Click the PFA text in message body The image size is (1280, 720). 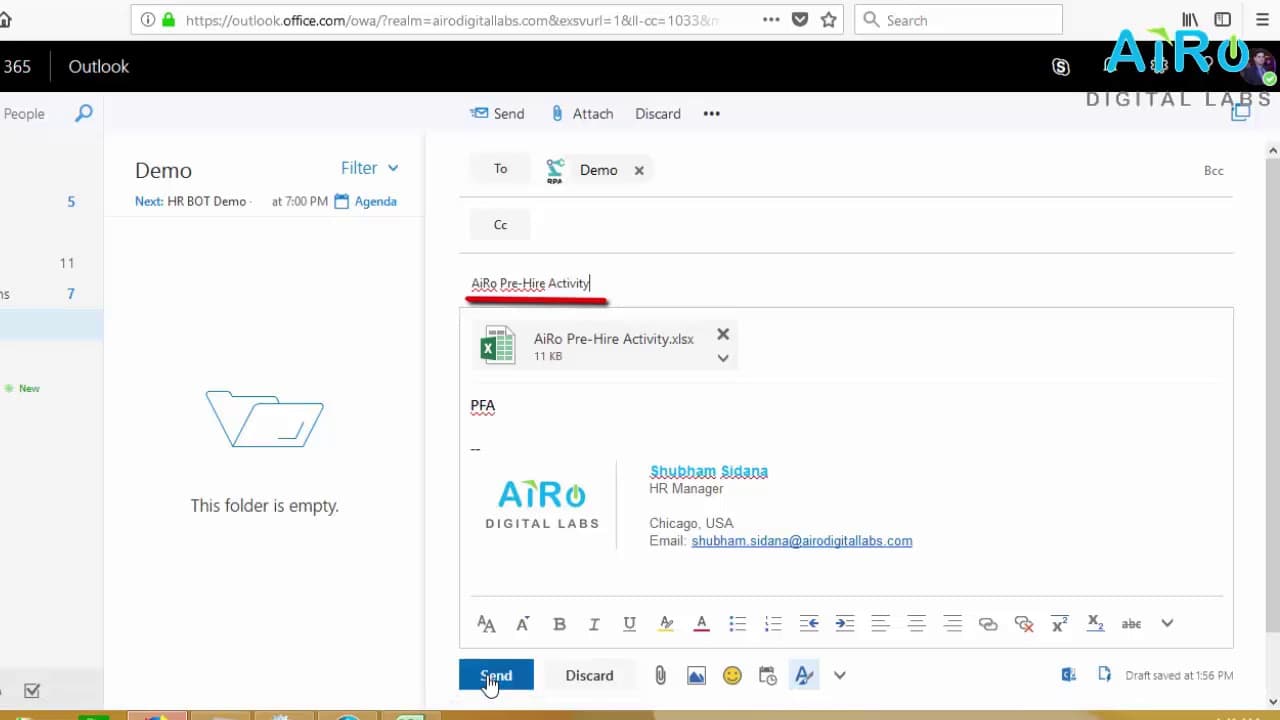483,406
